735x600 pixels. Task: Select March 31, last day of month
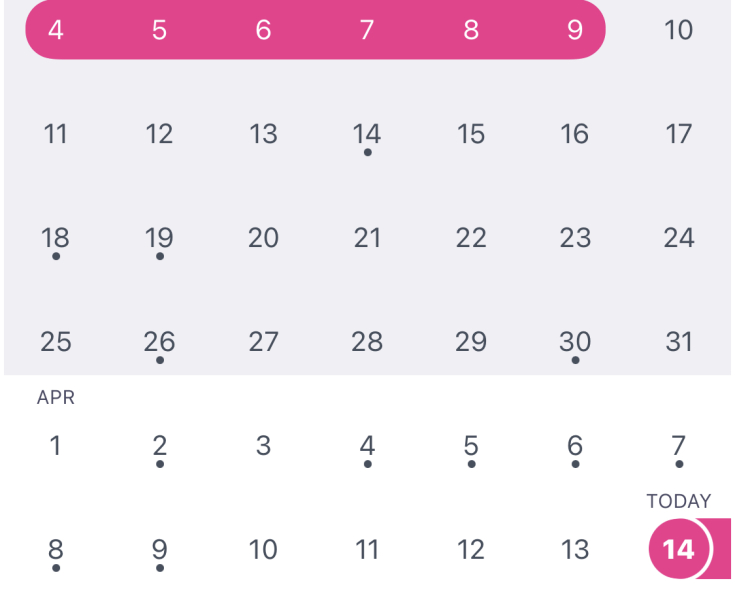[x=678, y=342]
